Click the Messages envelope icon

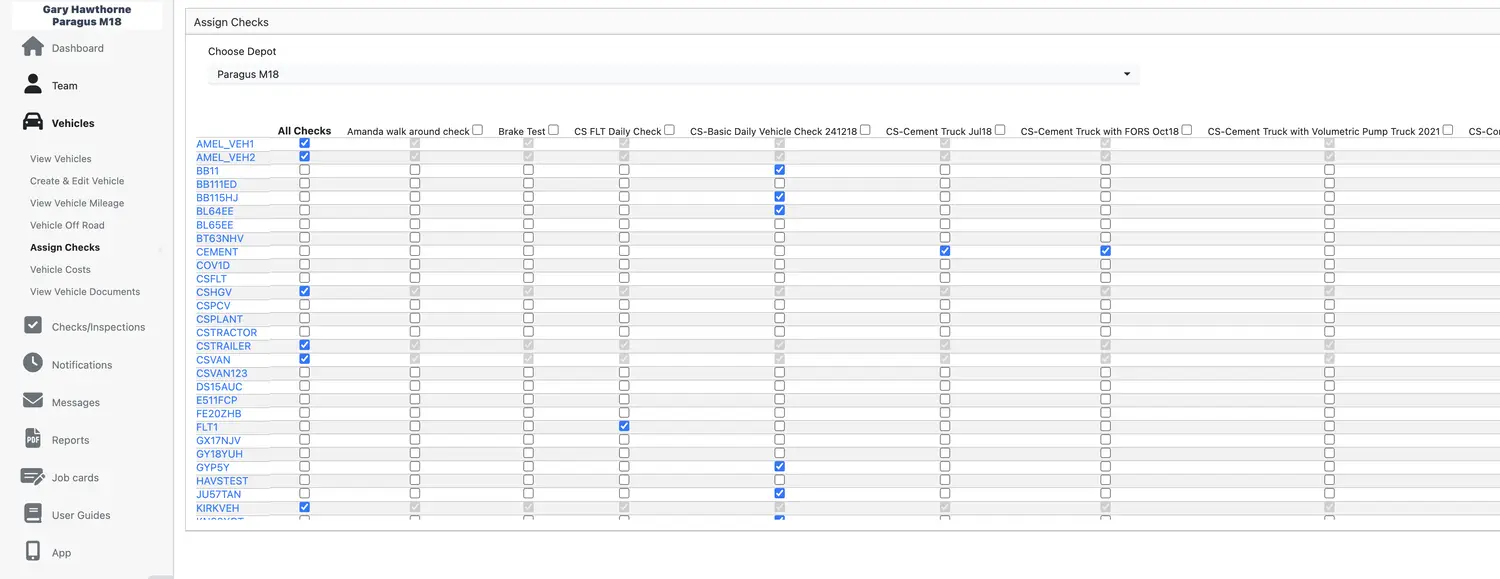click(33, 401)
